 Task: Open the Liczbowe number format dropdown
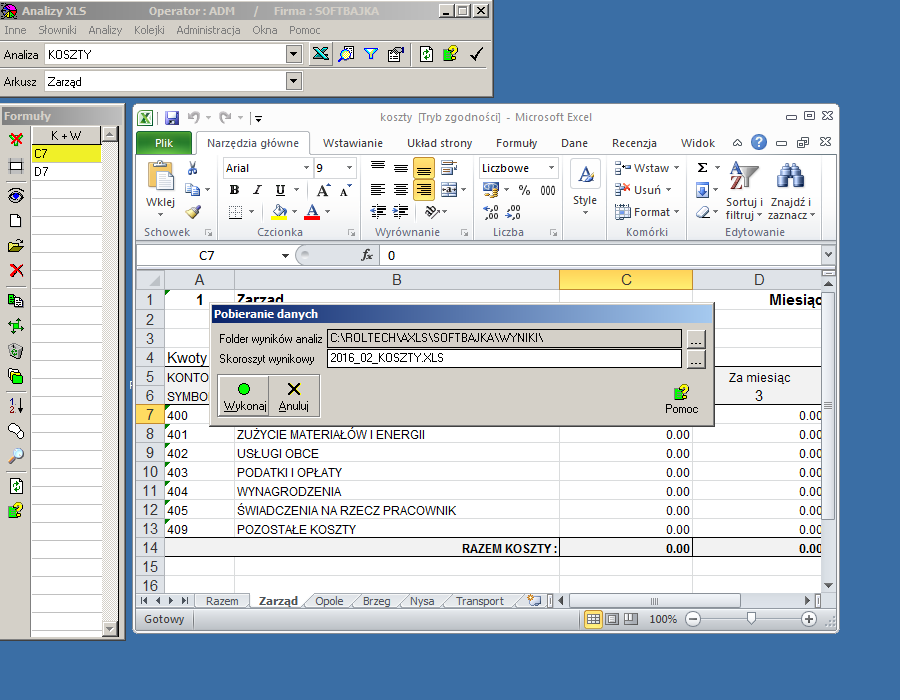pos(551,168)
